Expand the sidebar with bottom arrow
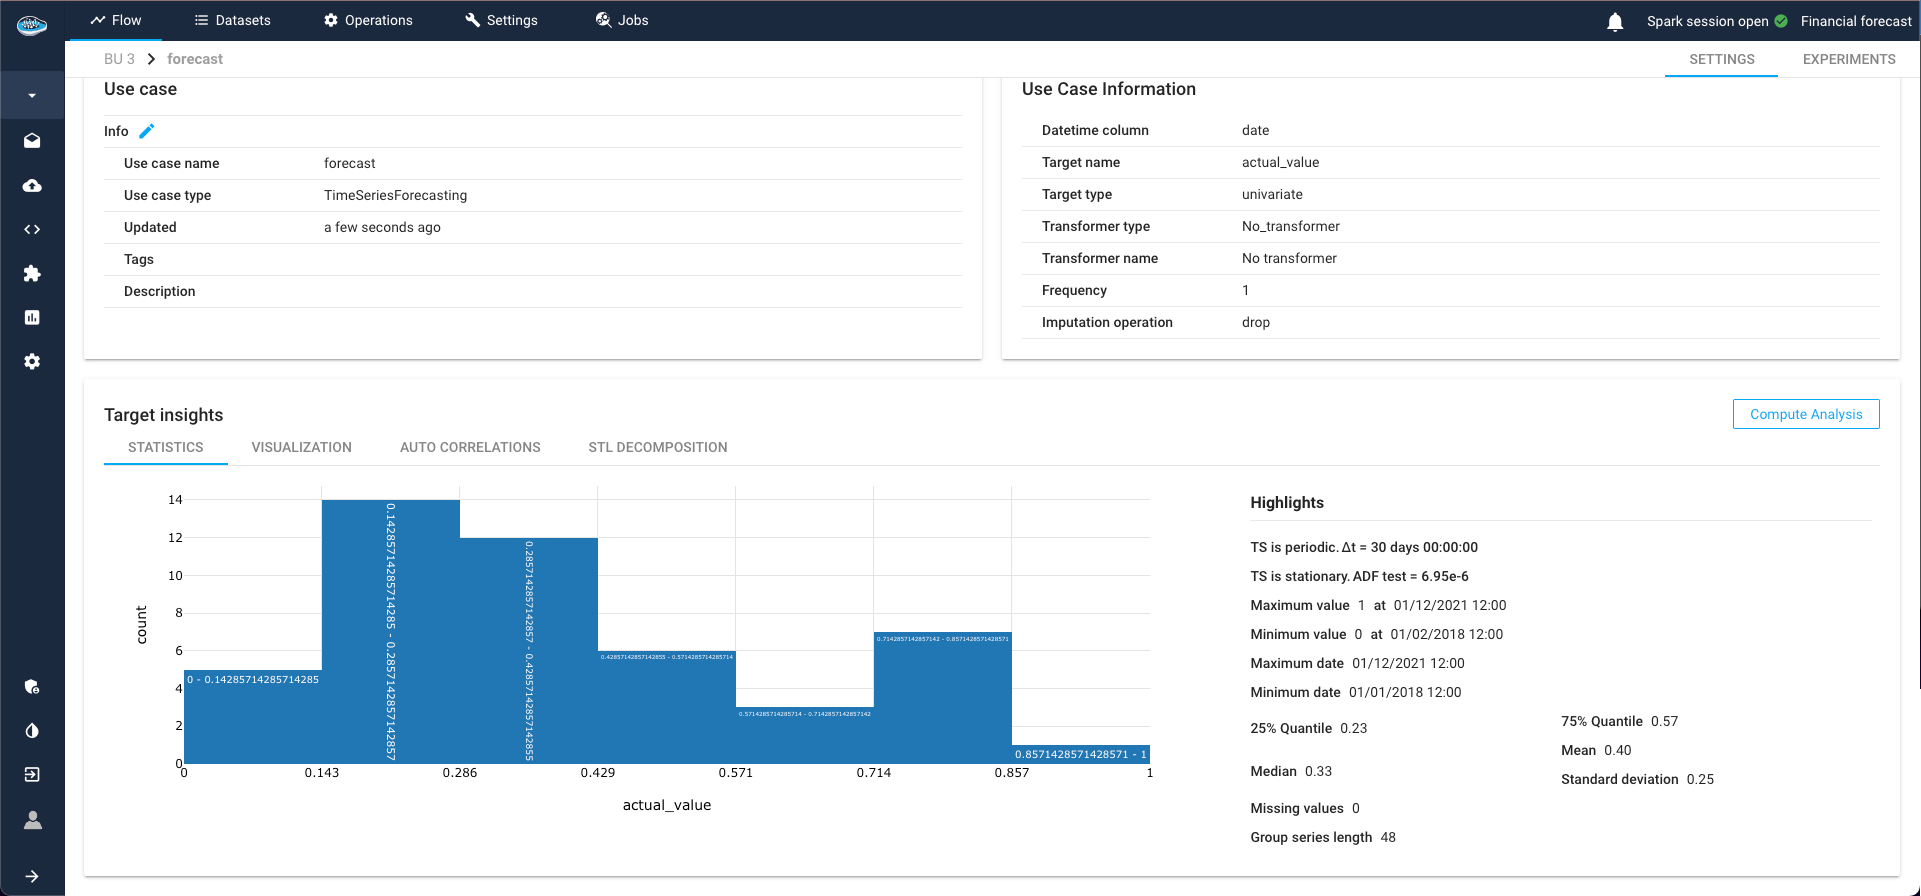The height and width of the screenshot is (896, 1921). point(32,876)
